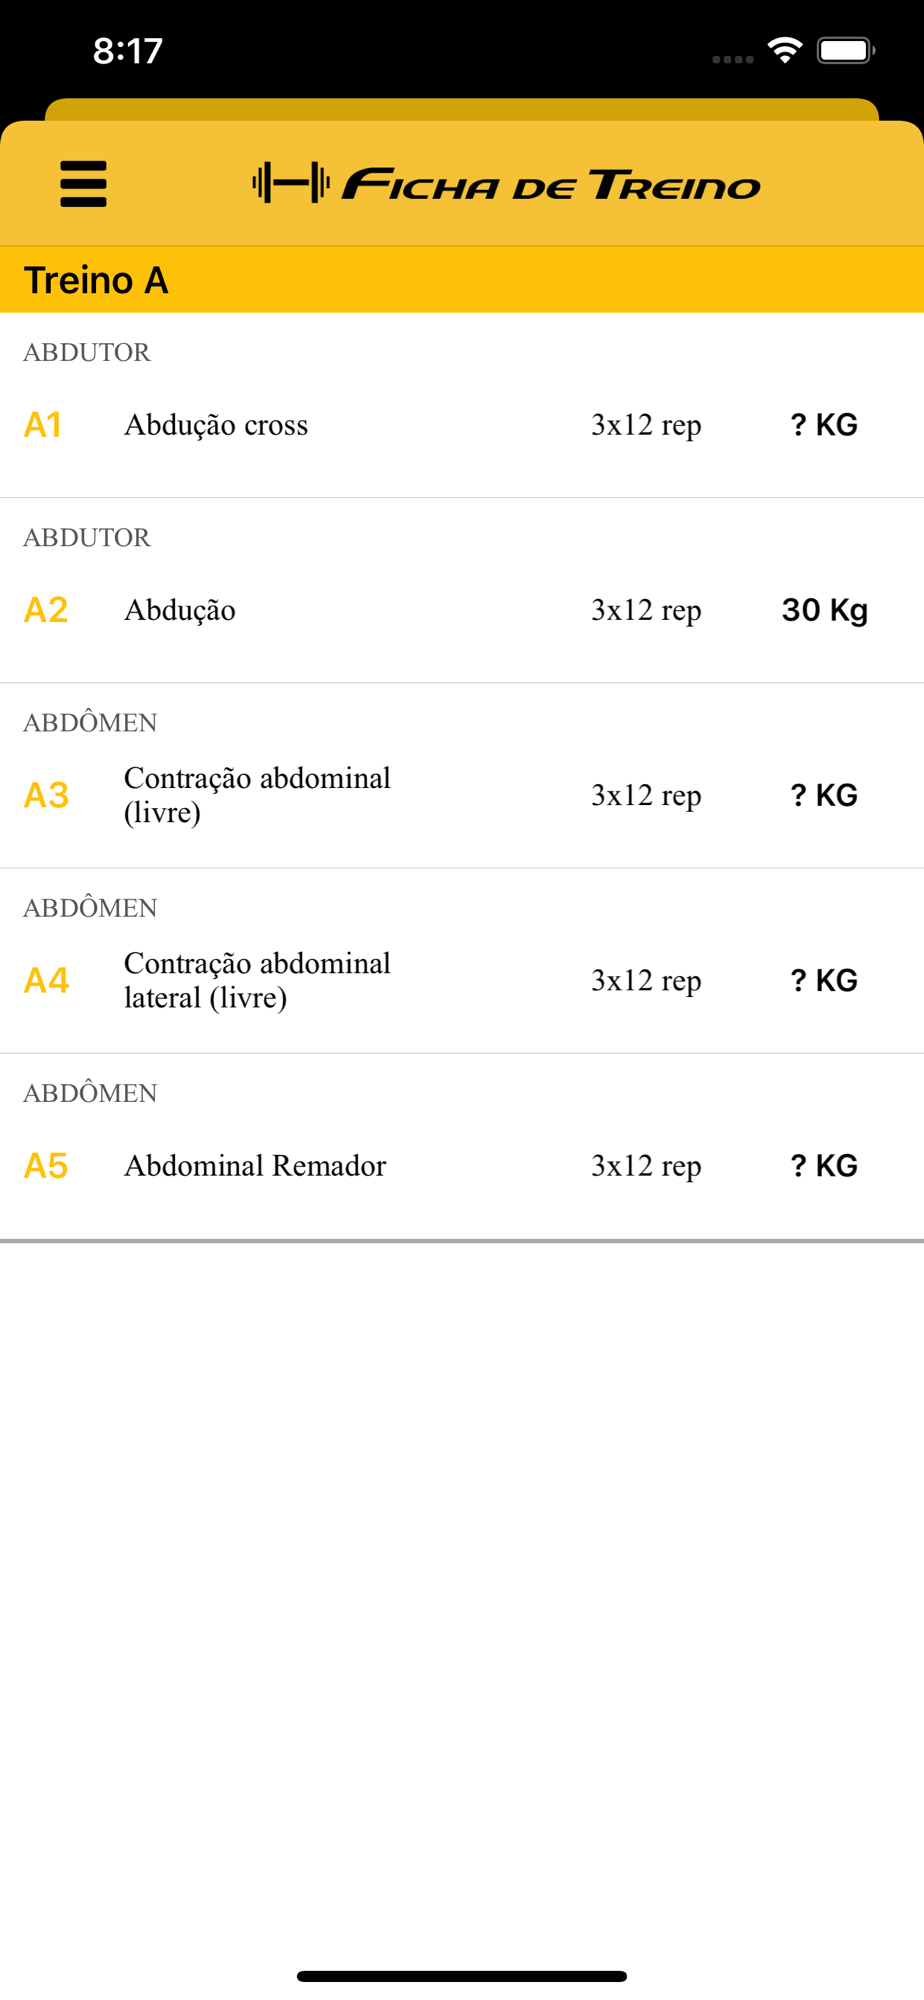Set weight for Contração abdominal (livre)
924x2000 pixels.
pos(824,795)
